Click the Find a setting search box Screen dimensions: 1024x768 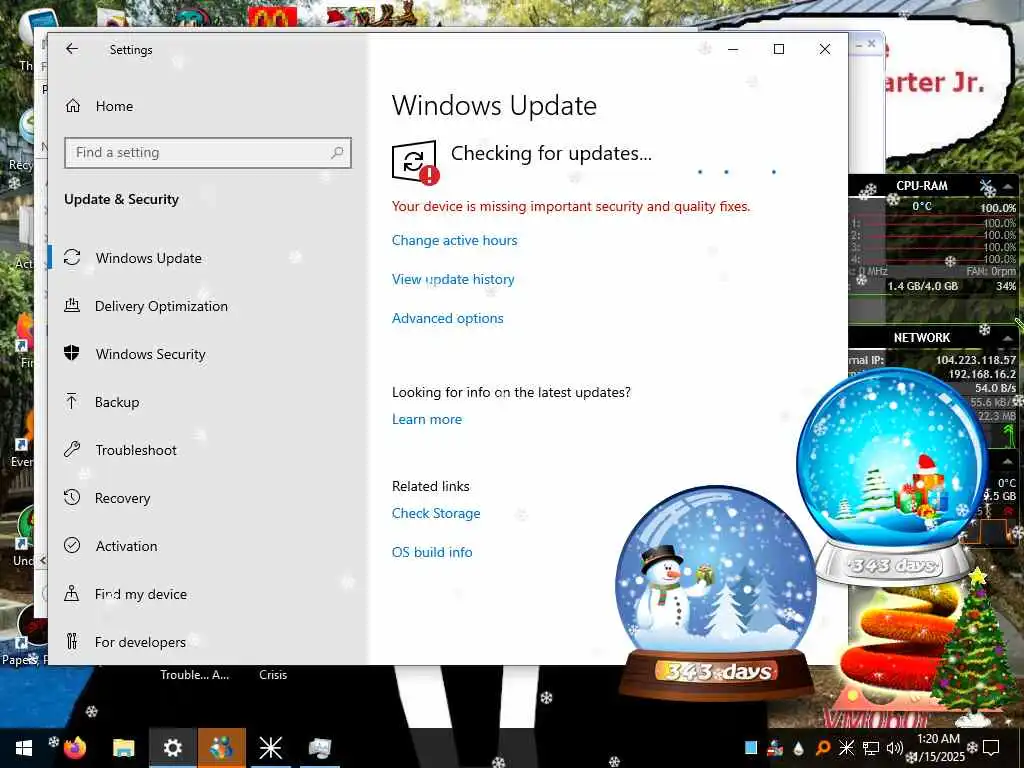(208, 153)
